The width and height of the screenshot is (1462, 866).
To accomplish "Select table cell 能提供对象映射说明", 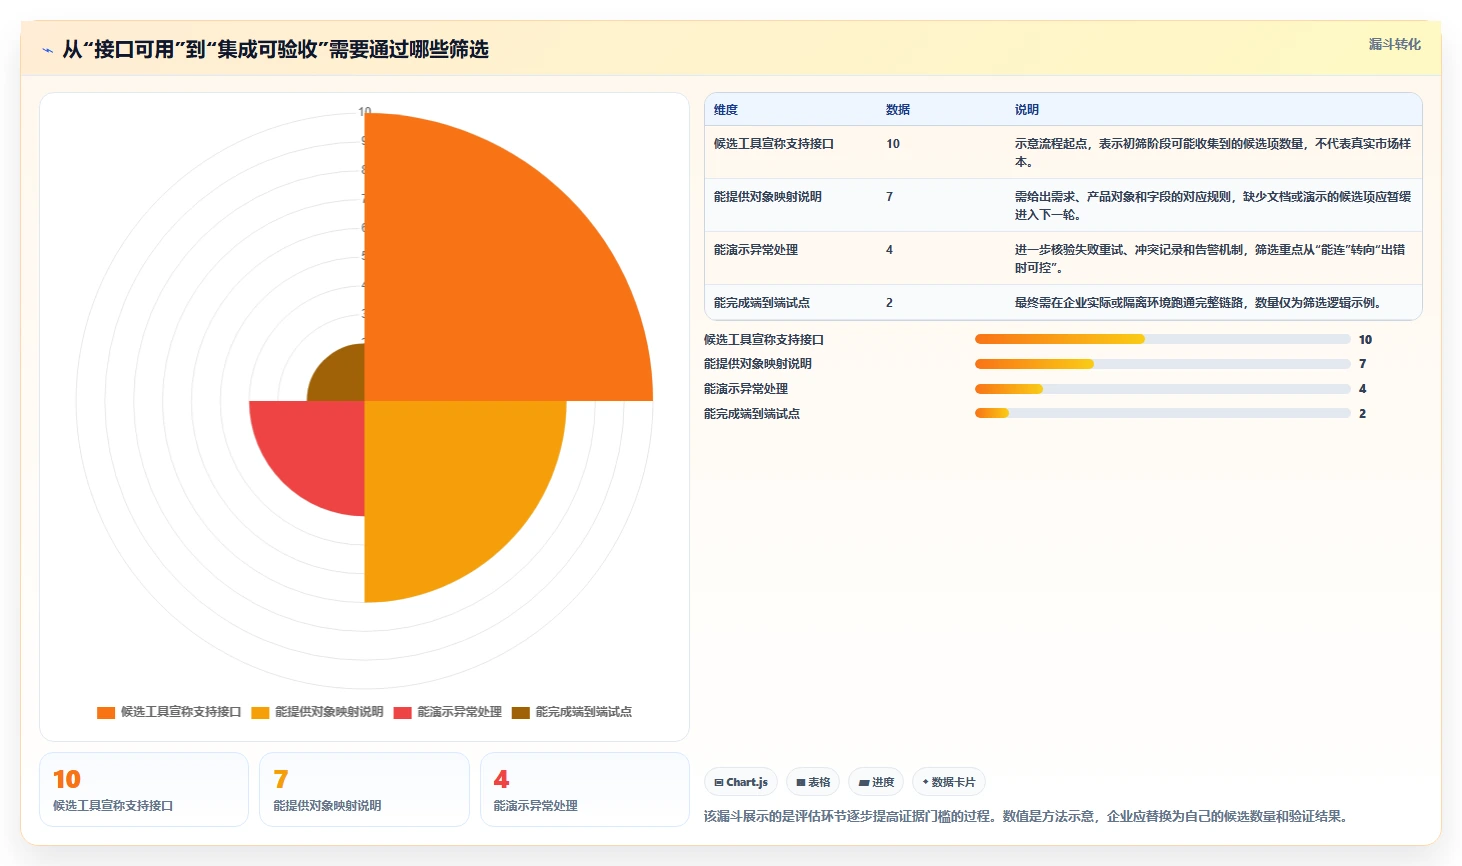I will coord(768,197).
